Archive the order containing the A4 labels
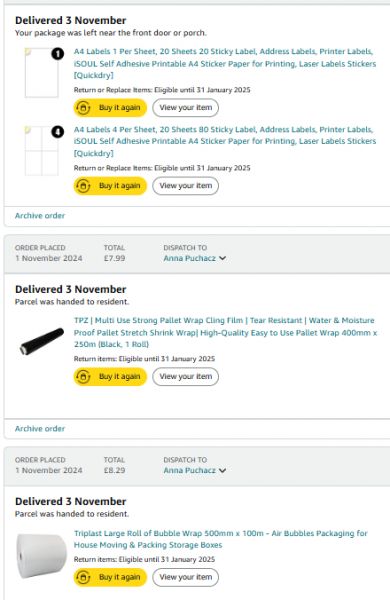390x600 pixels. coord(40,216)
